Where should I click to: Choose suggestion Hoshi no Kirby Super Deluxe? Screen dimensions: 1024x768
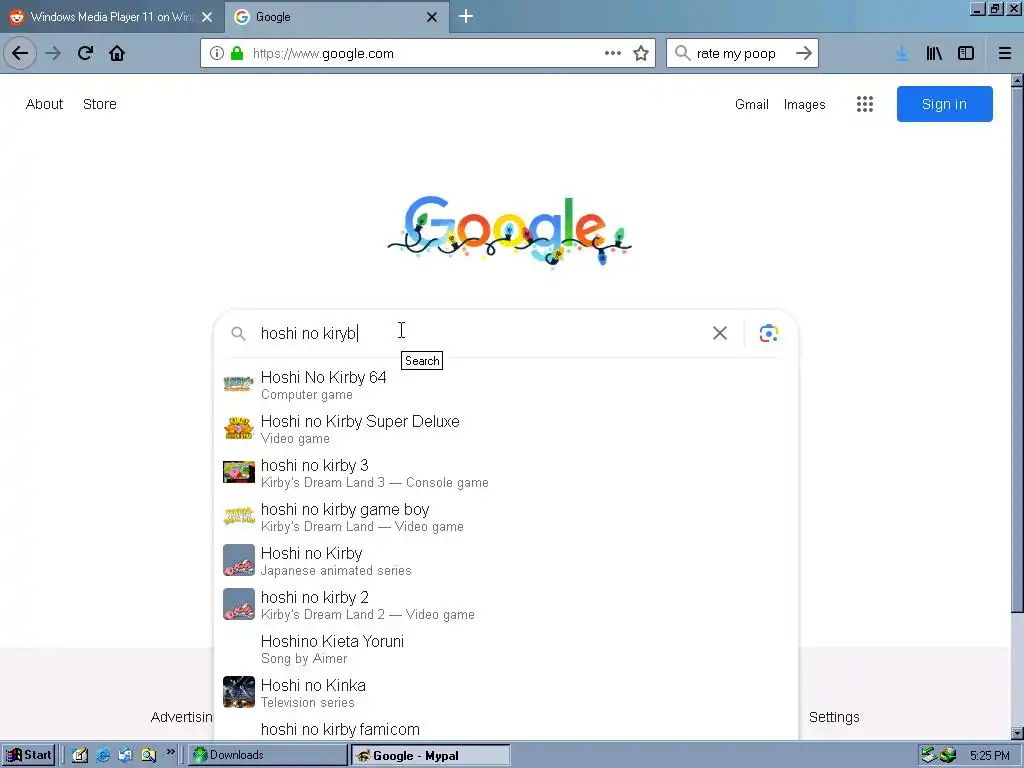(x=505, y=429)
